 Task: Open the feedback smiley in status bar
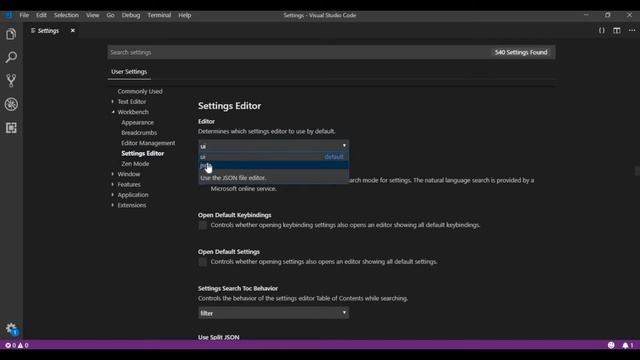(x=611, y=345)
